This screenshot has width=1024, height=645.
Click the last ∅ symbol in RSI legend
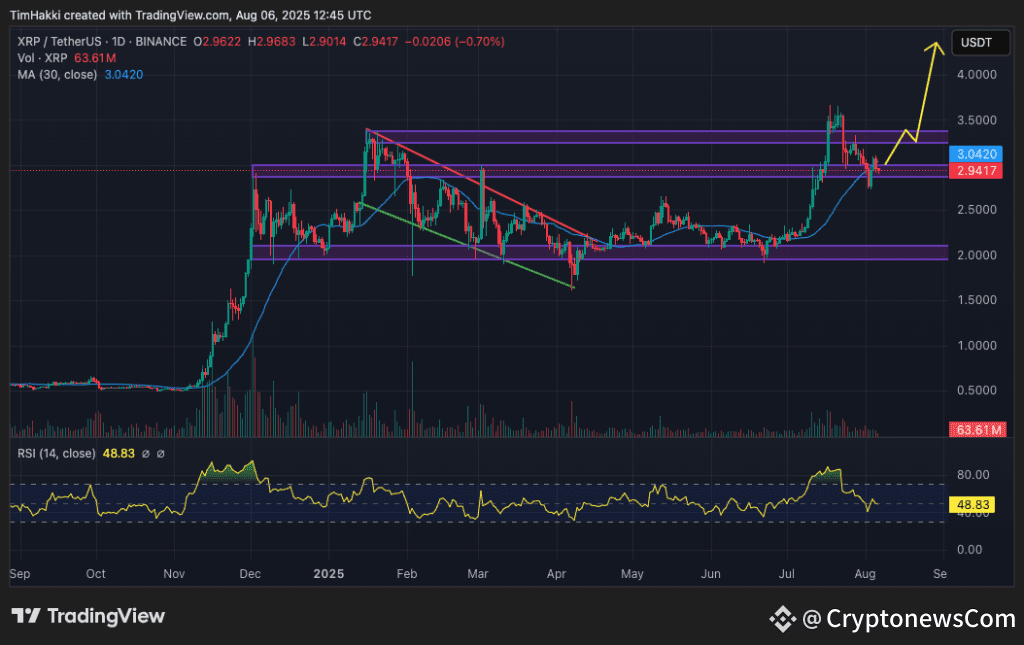[x=161, y=454]
